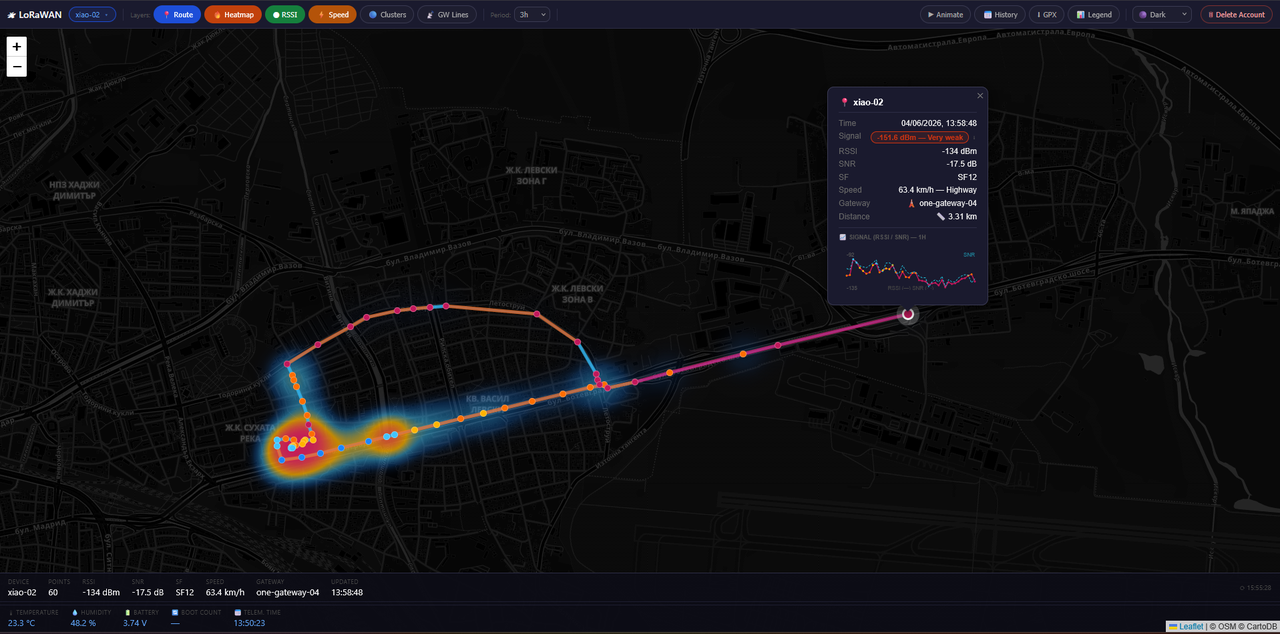Click the white dot icon on RSSI button

click(x=277, y=15)
